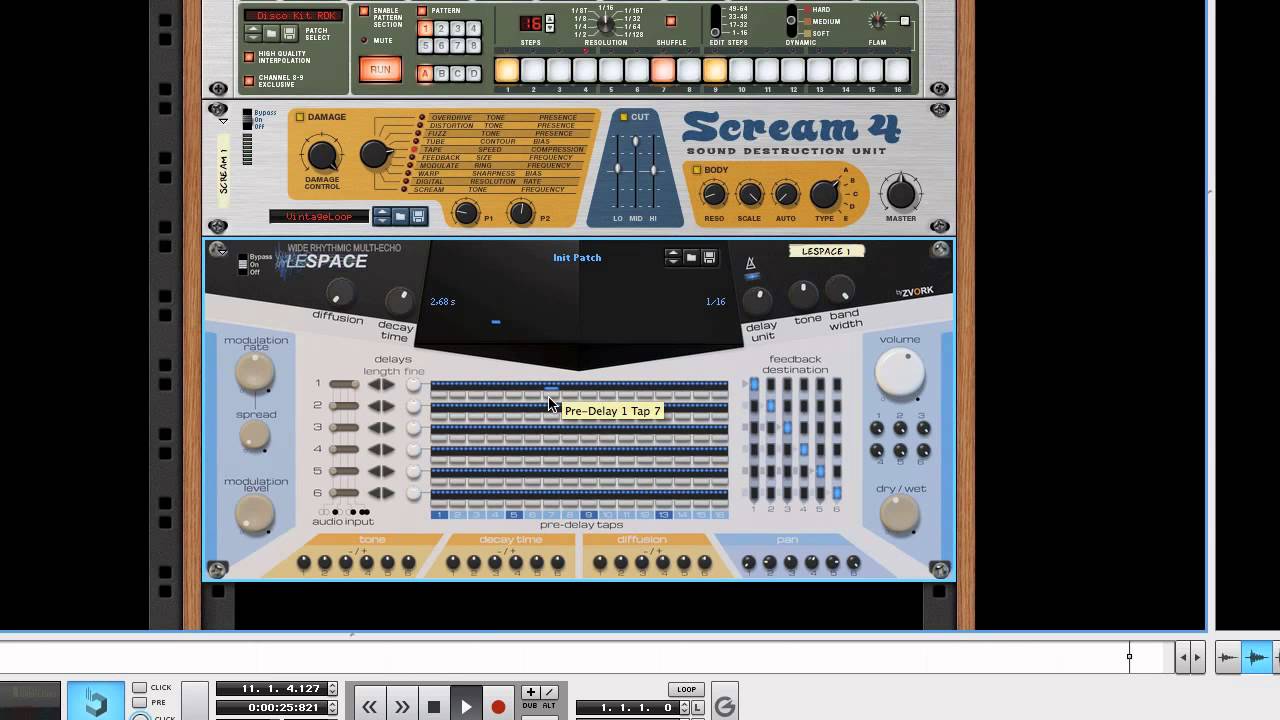The height and width of the screenshot is (720, 1280).
Task: Browse Scream 4 patches via folder icon
Action: pos(400,216)
